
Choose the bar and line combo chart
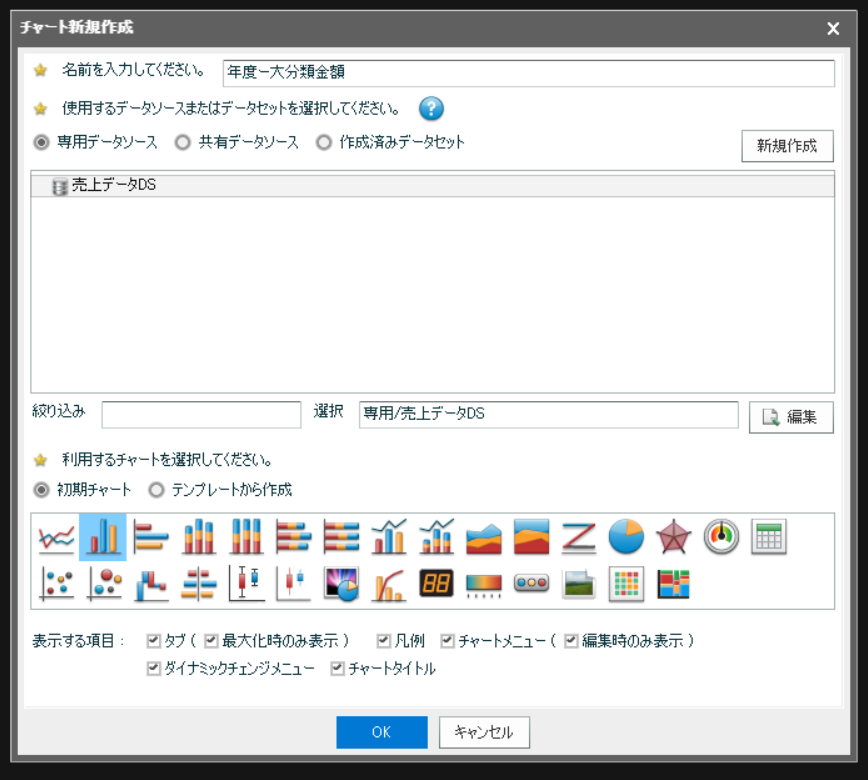click(x=389, y=536)
